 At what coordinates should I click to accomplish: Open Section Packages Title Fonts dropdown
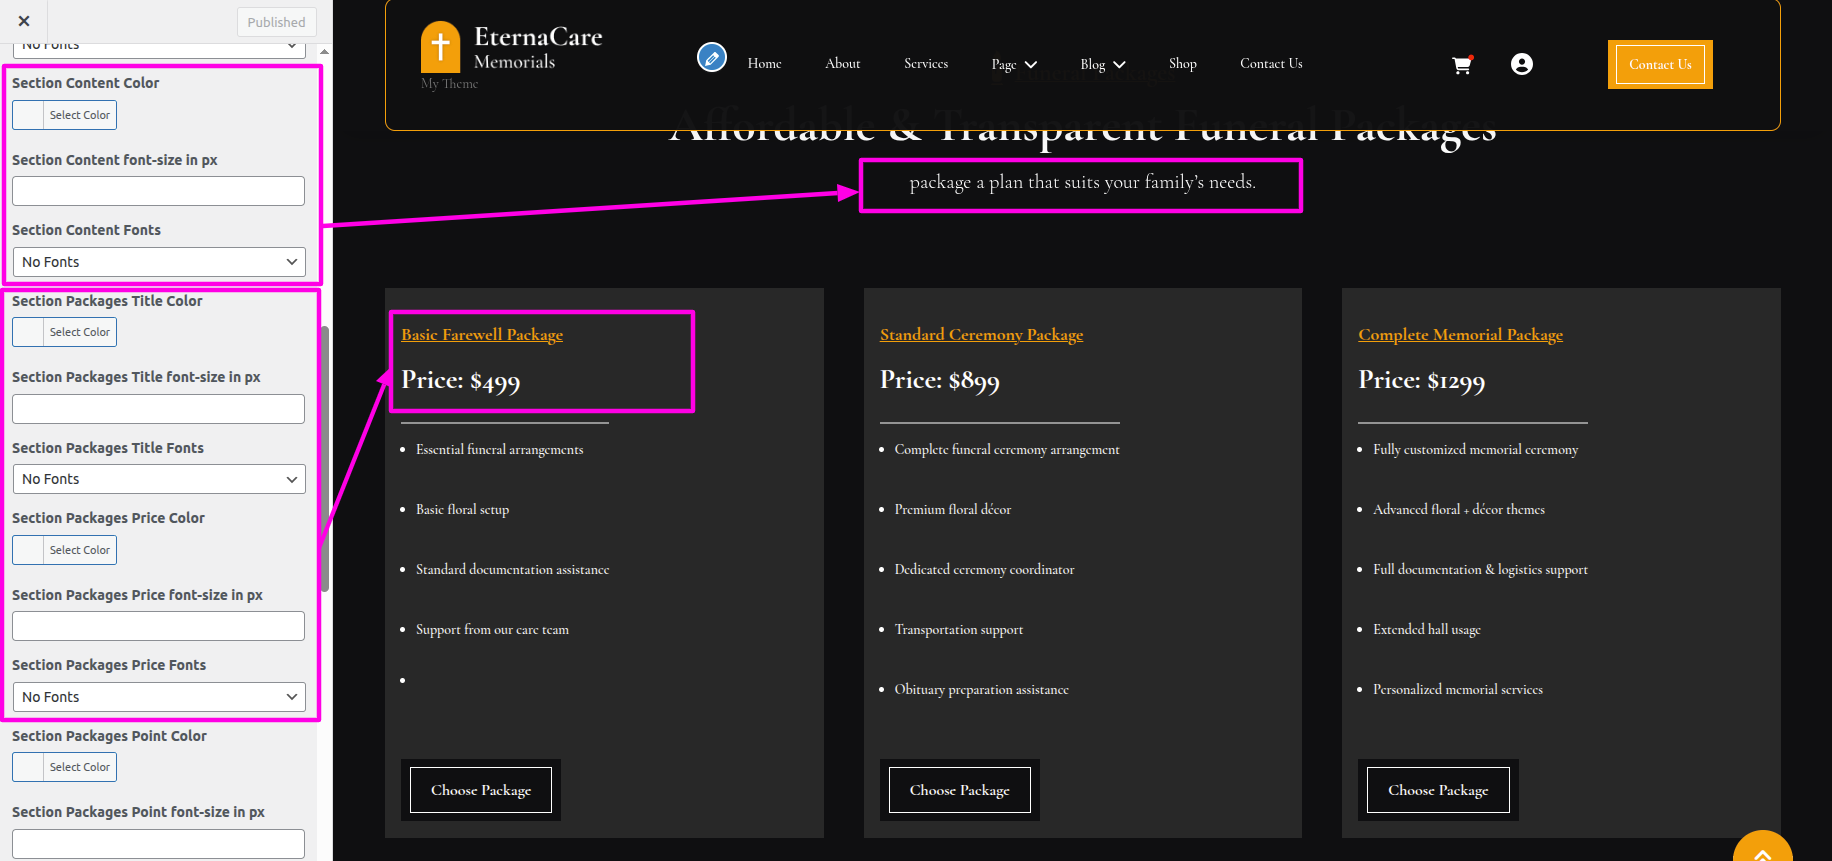click(159, 479)
